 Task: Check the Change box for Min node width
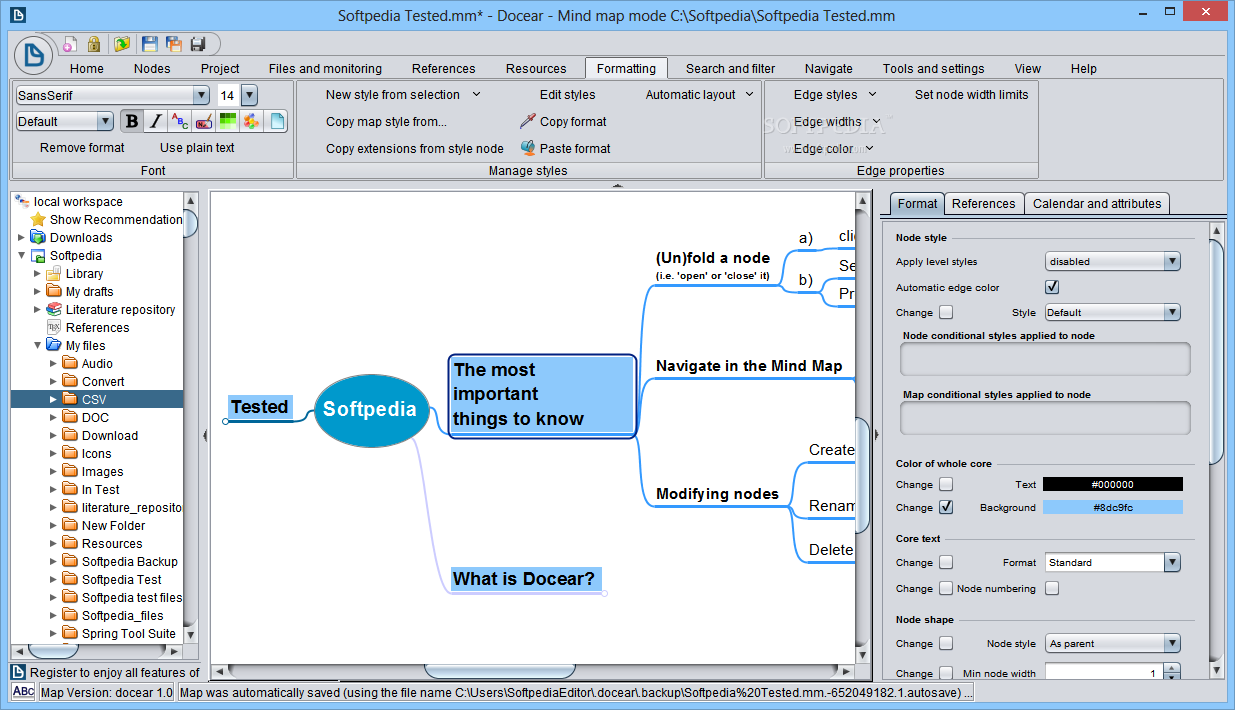(x=946, y=673)
